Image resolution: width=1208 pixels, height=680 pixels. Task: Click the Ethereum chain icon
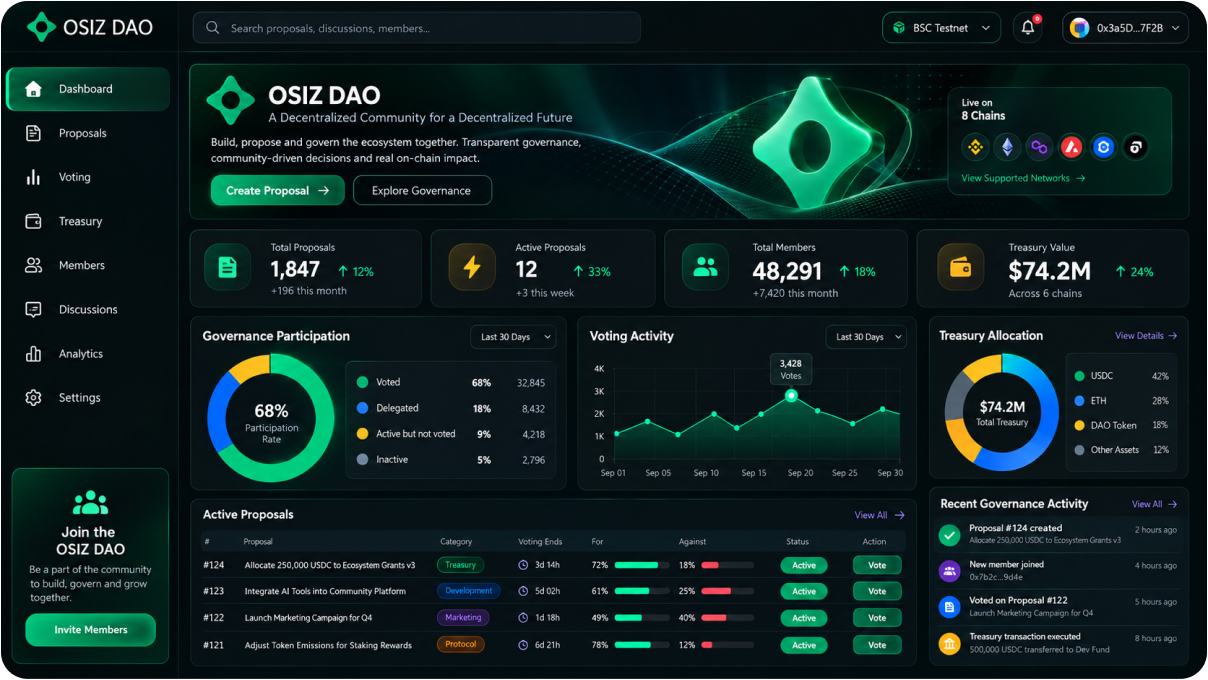point(1006,148)
